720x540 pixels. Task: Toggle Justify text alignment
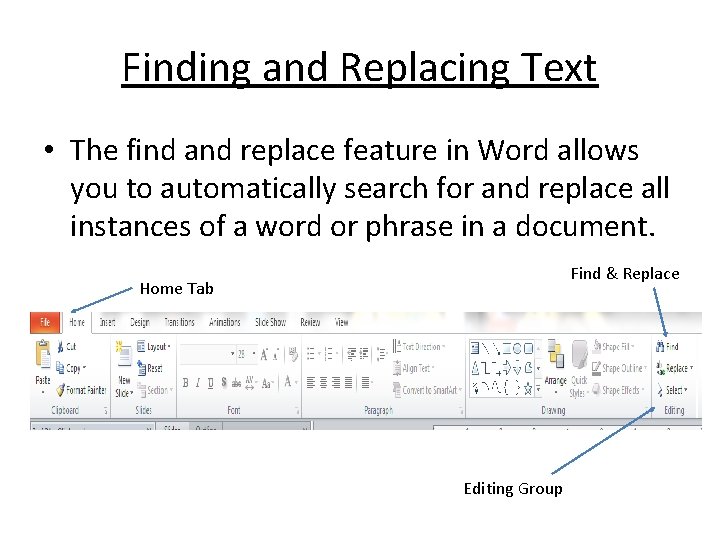349,382
